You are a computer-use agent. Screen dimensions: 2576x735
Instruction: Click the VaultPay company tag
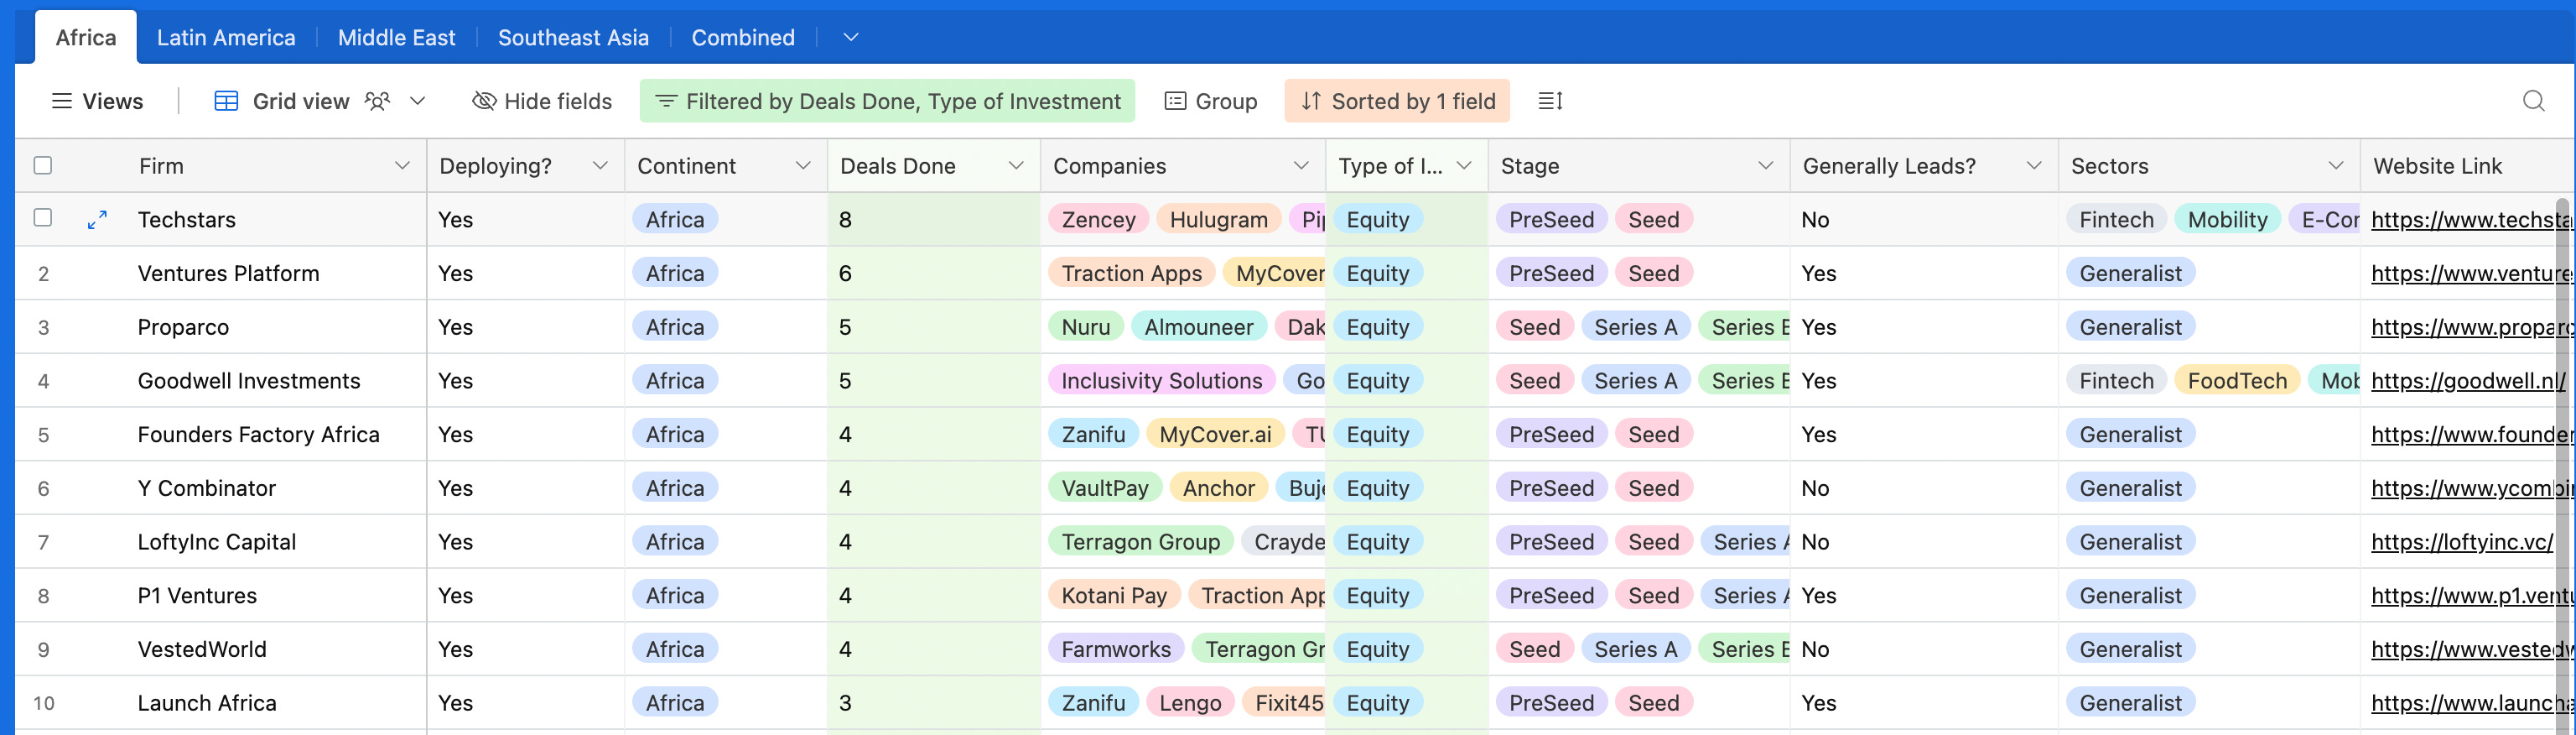point(1105,489)
